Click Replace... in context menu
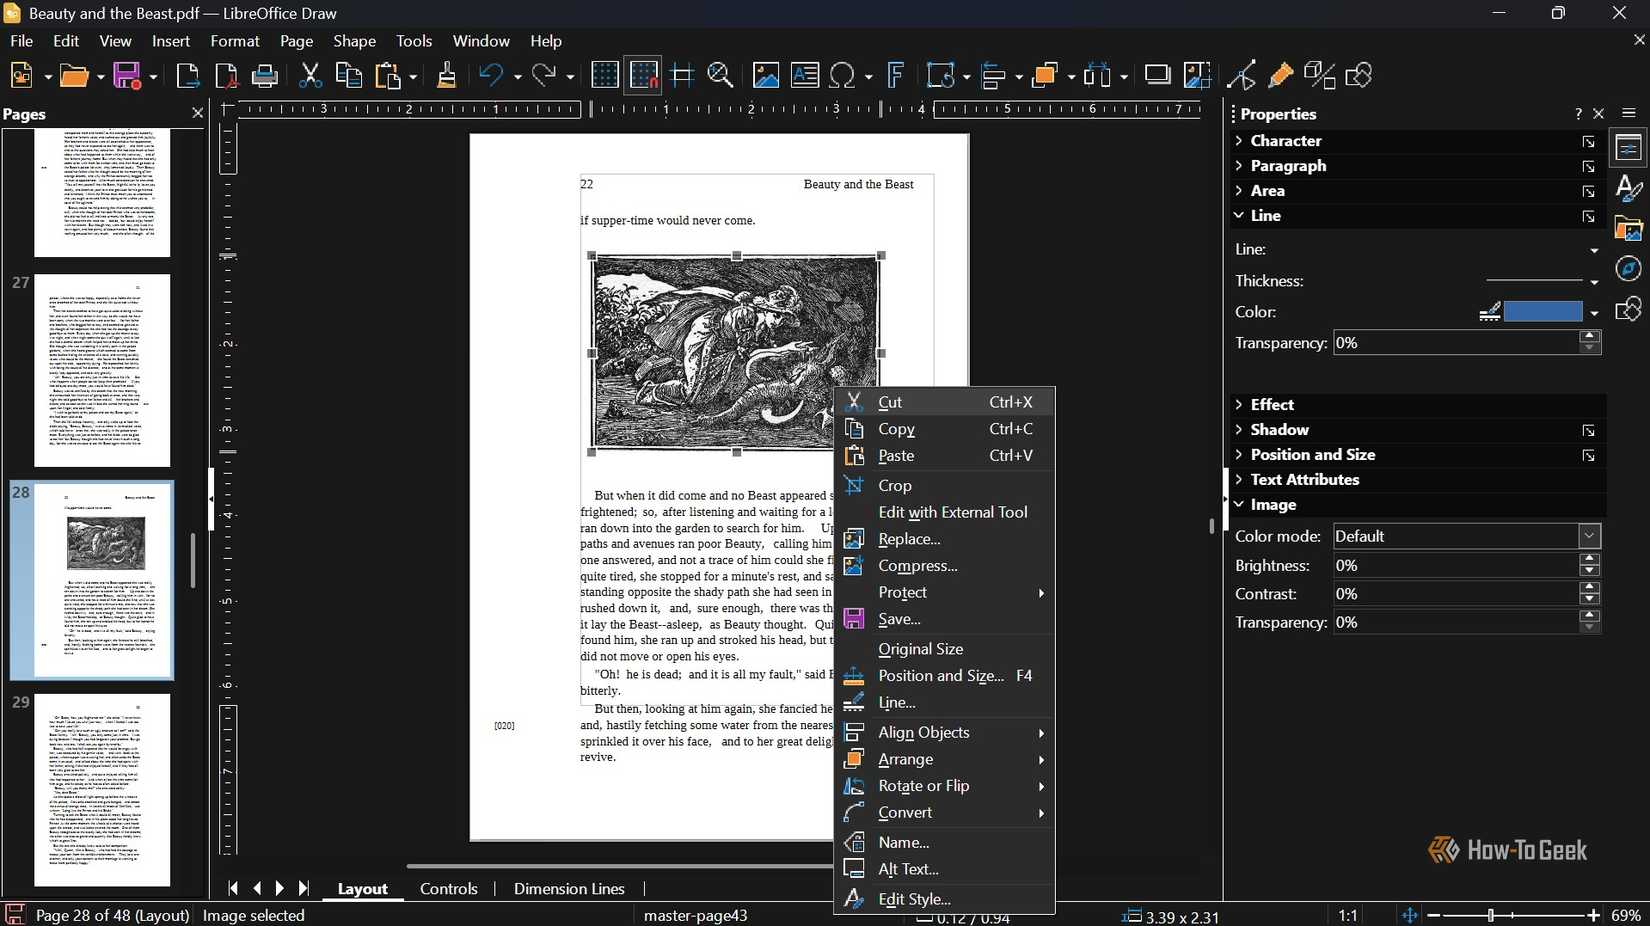 pos(944,539)
